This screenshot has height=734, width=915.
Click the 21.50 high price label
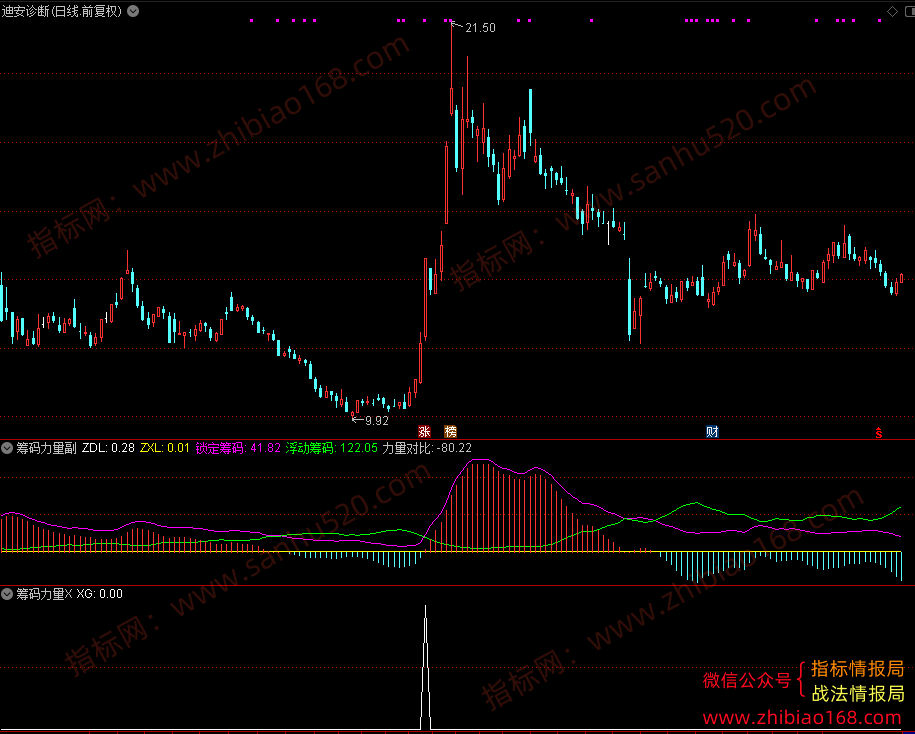pyautogui.click(x=480, y=28)
